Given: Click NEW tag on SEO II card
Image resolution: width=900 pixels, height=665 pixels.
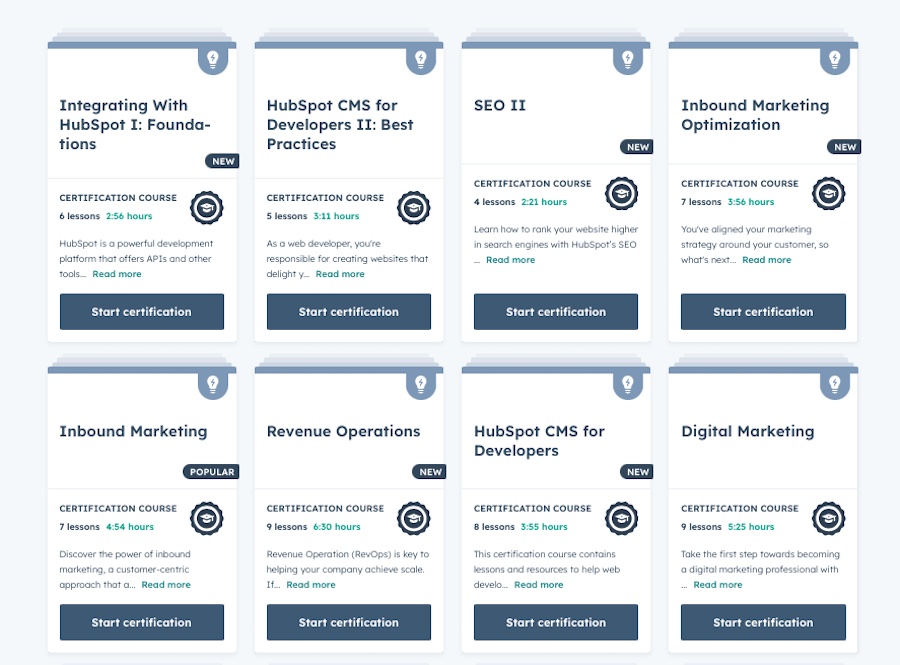Looking at the screenshot, I should [x=637, y=147].
